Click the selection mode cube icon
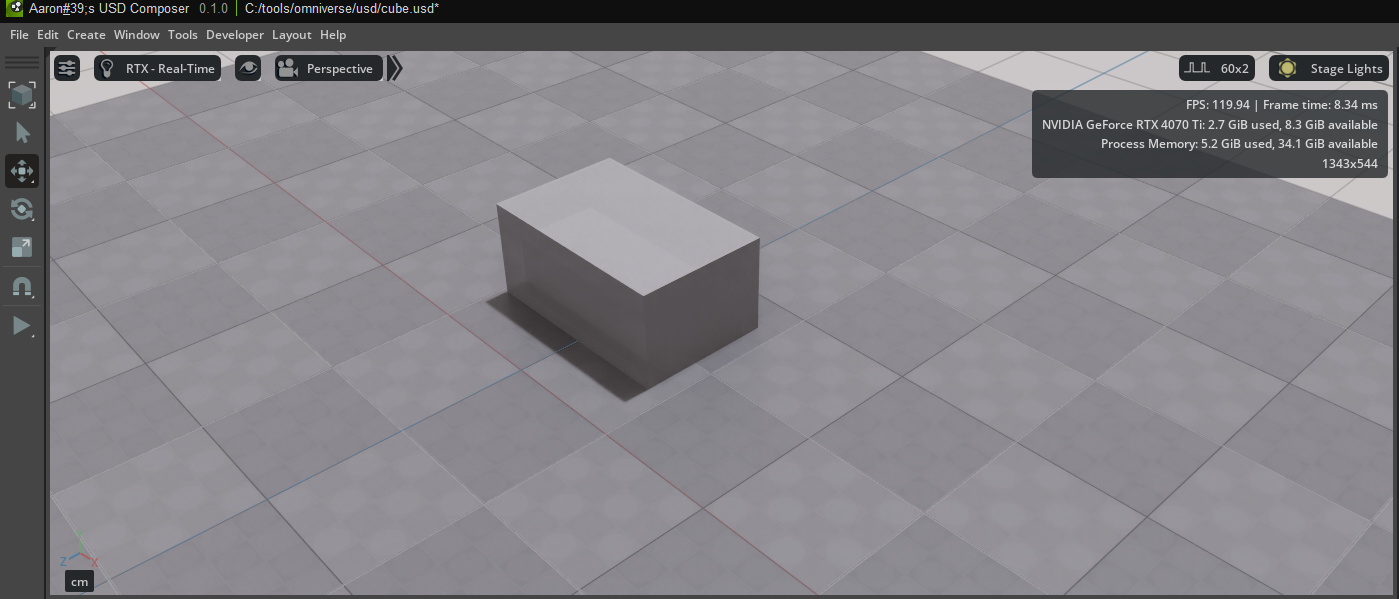Image resolution: width=1399 pixels, height=599 pixels. [x=22, y=95]
